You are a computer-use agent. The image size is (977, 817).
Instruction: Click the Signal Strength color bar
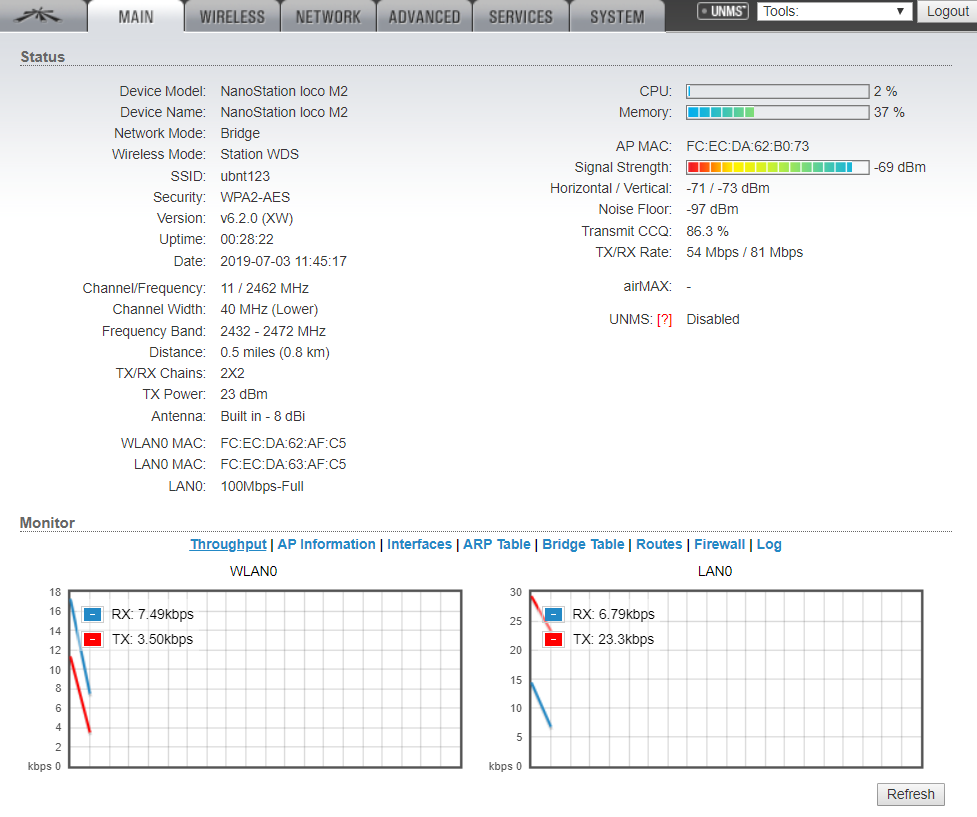(778, 167)
